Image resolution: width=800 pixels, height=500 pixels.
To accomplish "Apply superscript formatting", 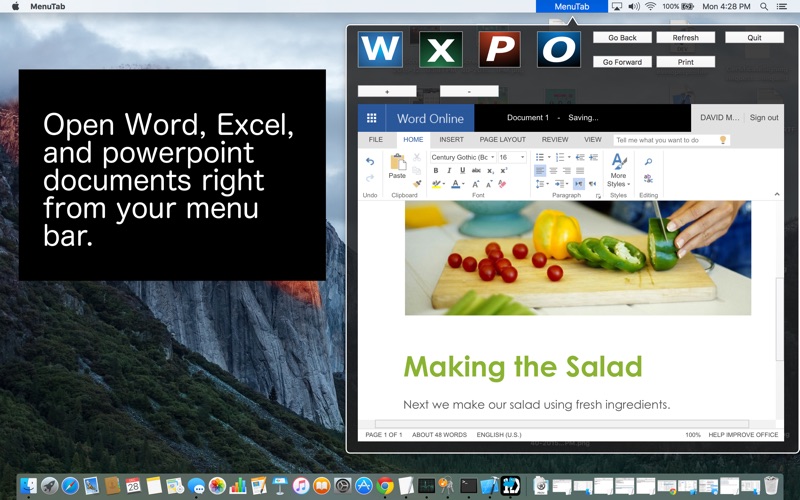I will 504,170.
